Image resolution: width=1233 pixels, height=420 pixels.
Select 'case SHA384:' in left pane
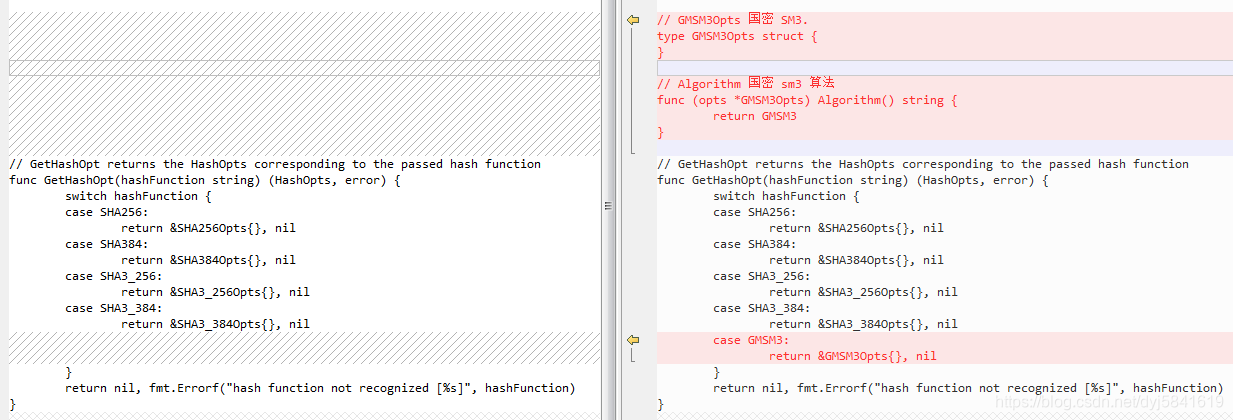[x=107, y=244]
